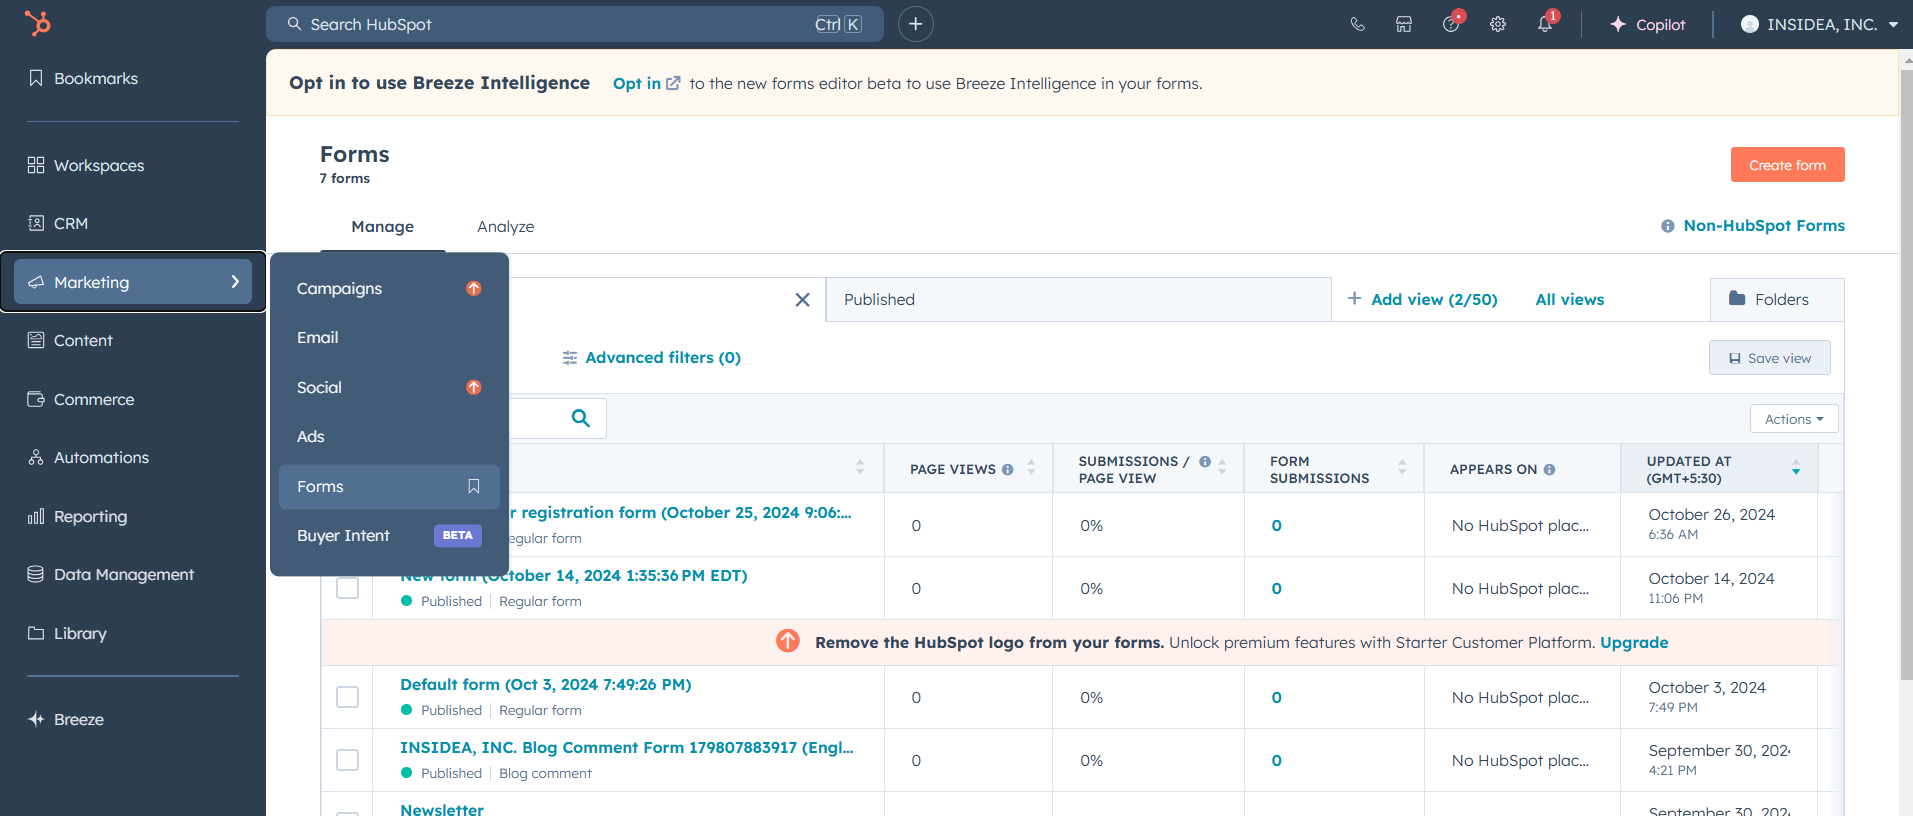Image resolution: width=1913 pixels, height=816 pixels.
Task: Click the Campaigns upgrade arrow icon
Action: pyautogui.click(x=474, y=288)
